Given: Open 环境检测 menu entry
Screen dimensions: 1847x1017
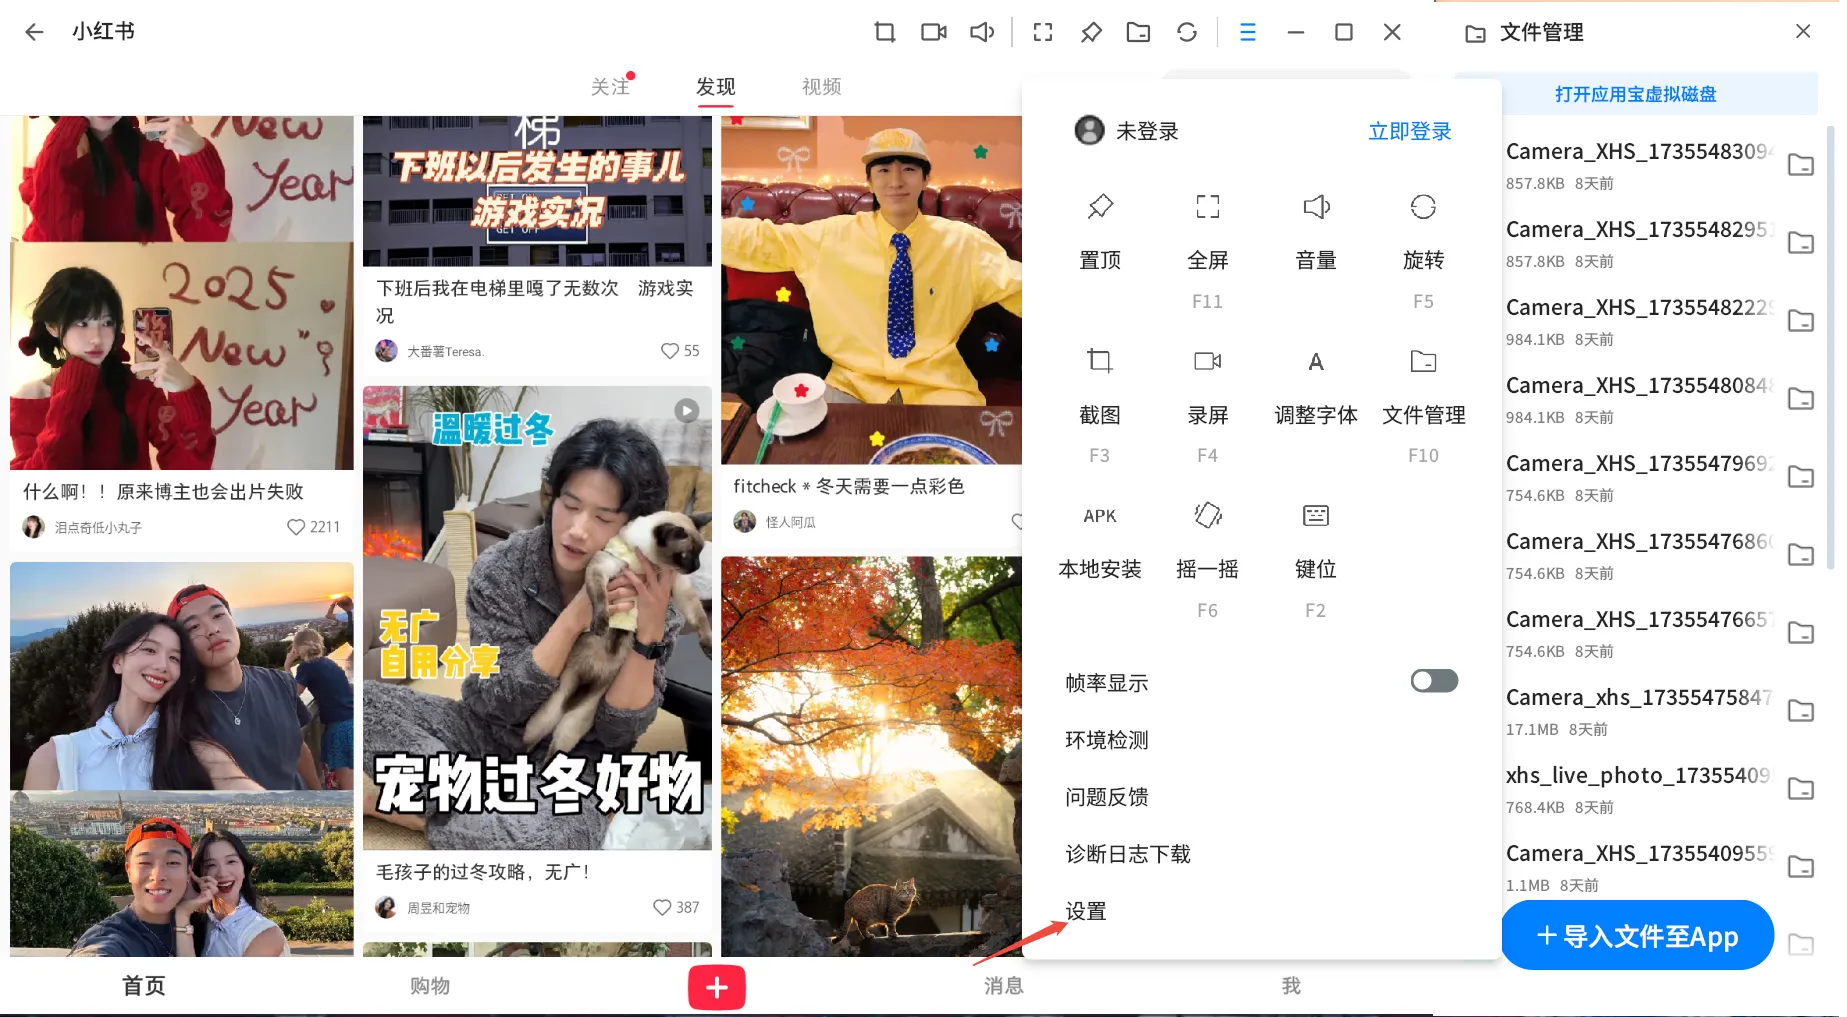Looking at the screenshot, I should (x=1107, y=740).
